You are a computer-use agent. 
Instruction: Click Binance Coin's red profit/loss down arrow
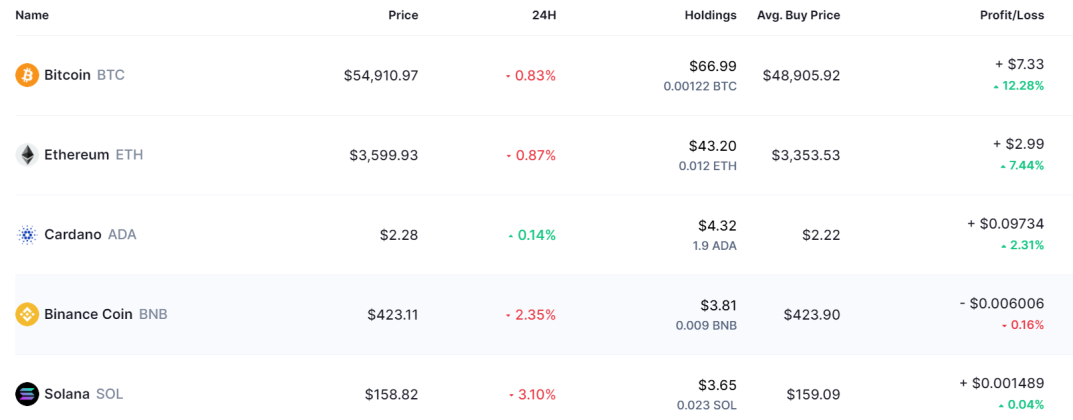pos(1005,326)
